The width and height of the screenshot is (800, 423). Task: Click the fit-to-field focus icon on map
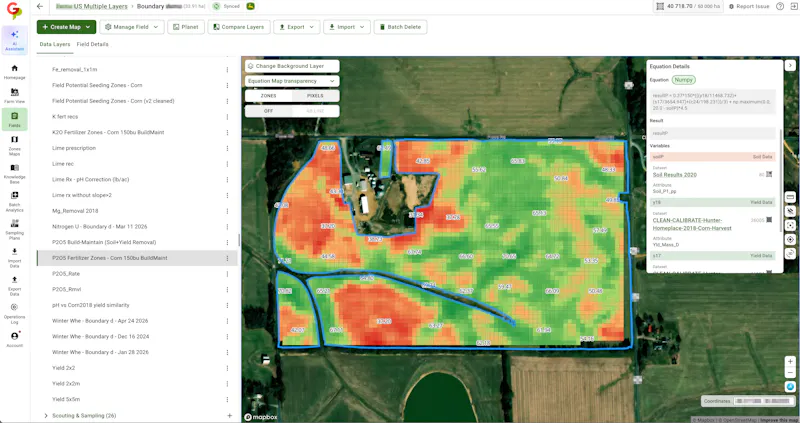[x=790, y=225]
